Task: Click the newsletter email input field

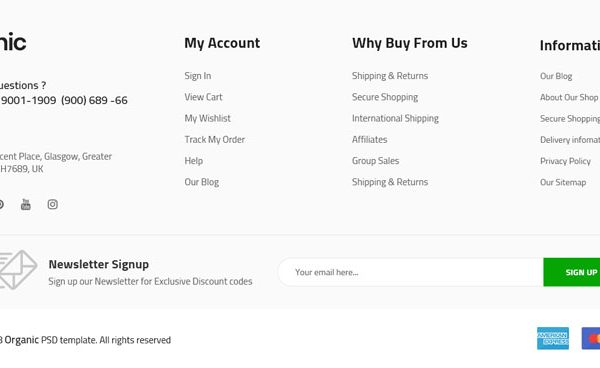Action: click(411, 272)
